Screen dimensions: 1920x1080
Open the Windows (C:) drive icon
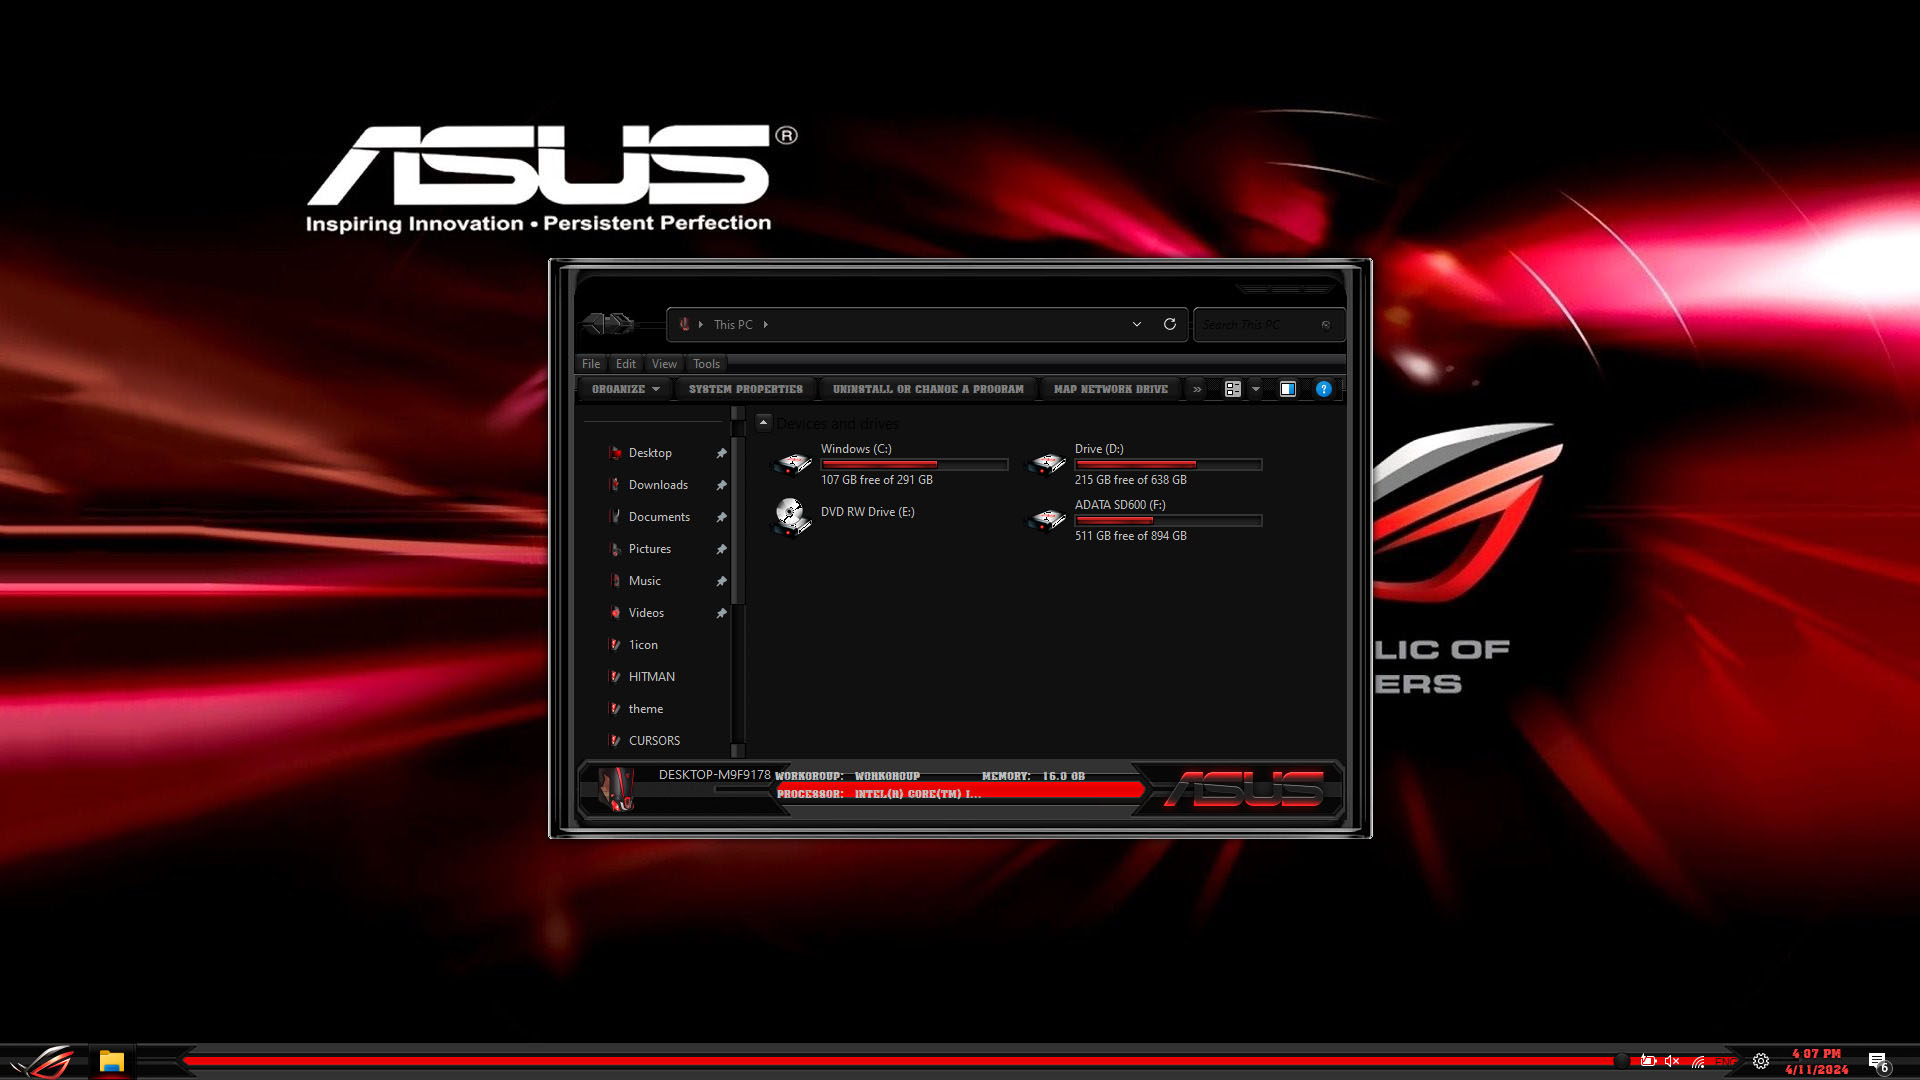point(793,464)
